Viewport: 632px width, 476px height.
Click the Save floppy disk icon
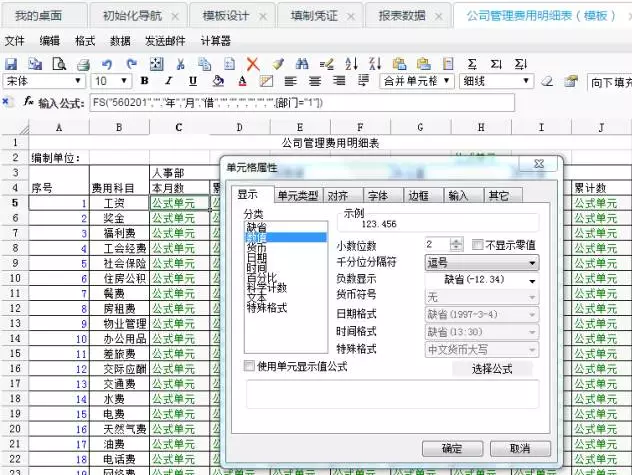pyautogui.click(x=10, y=64)
